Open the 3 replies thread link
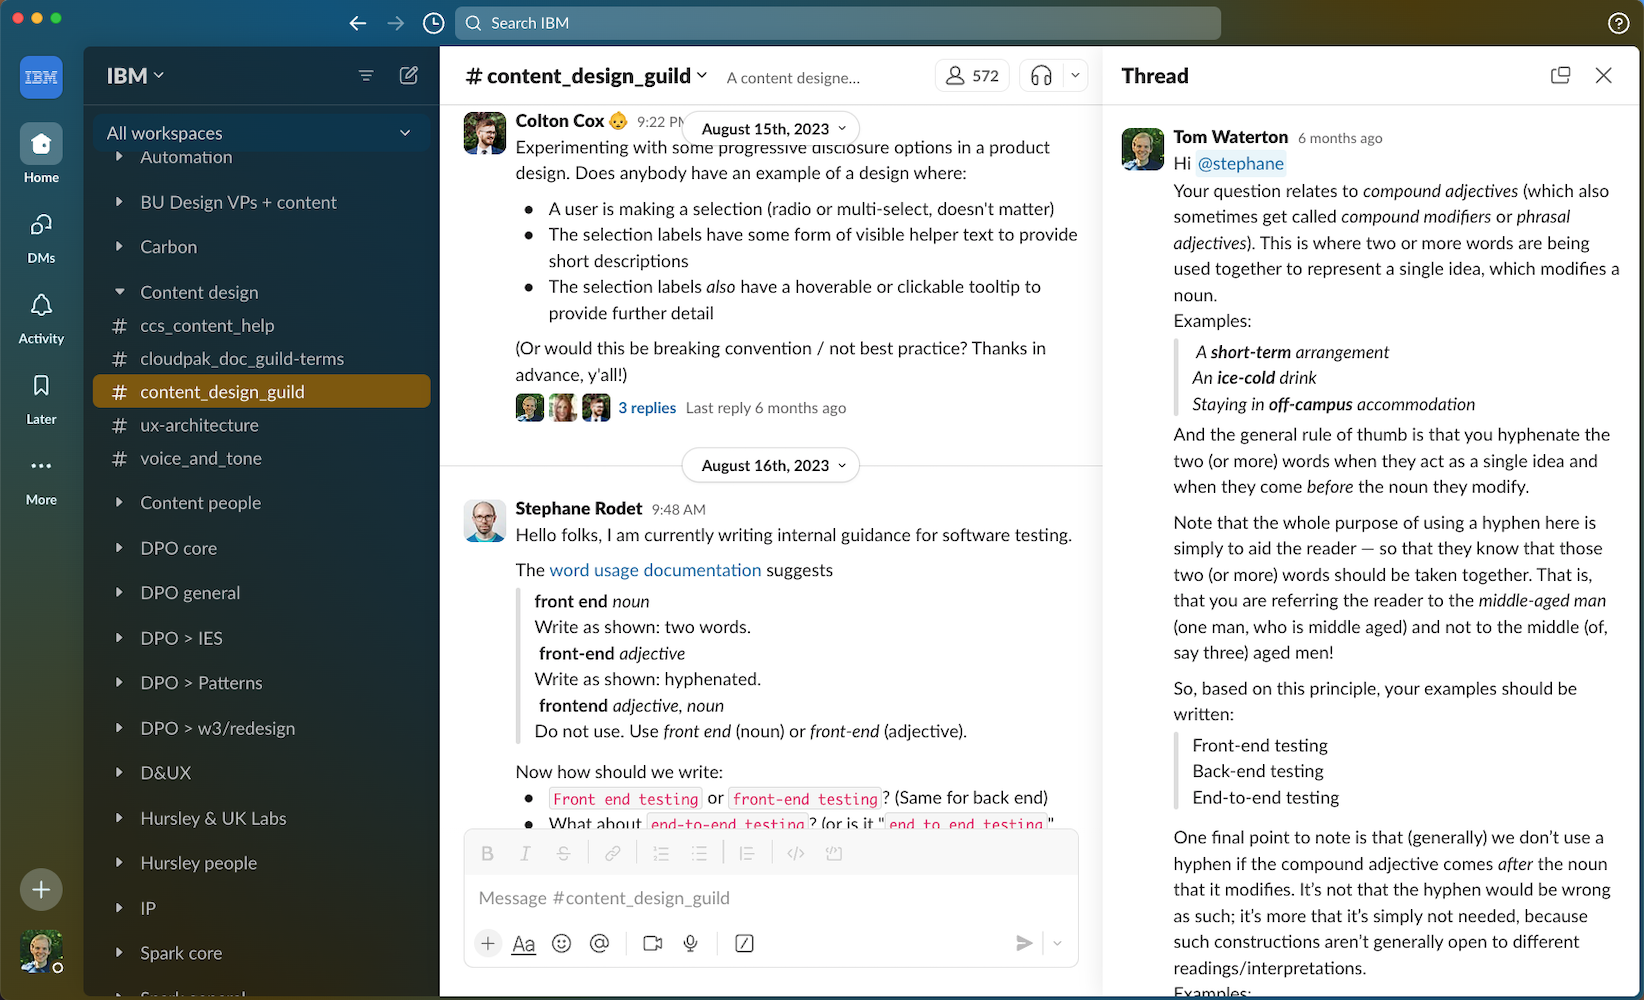 647,408
